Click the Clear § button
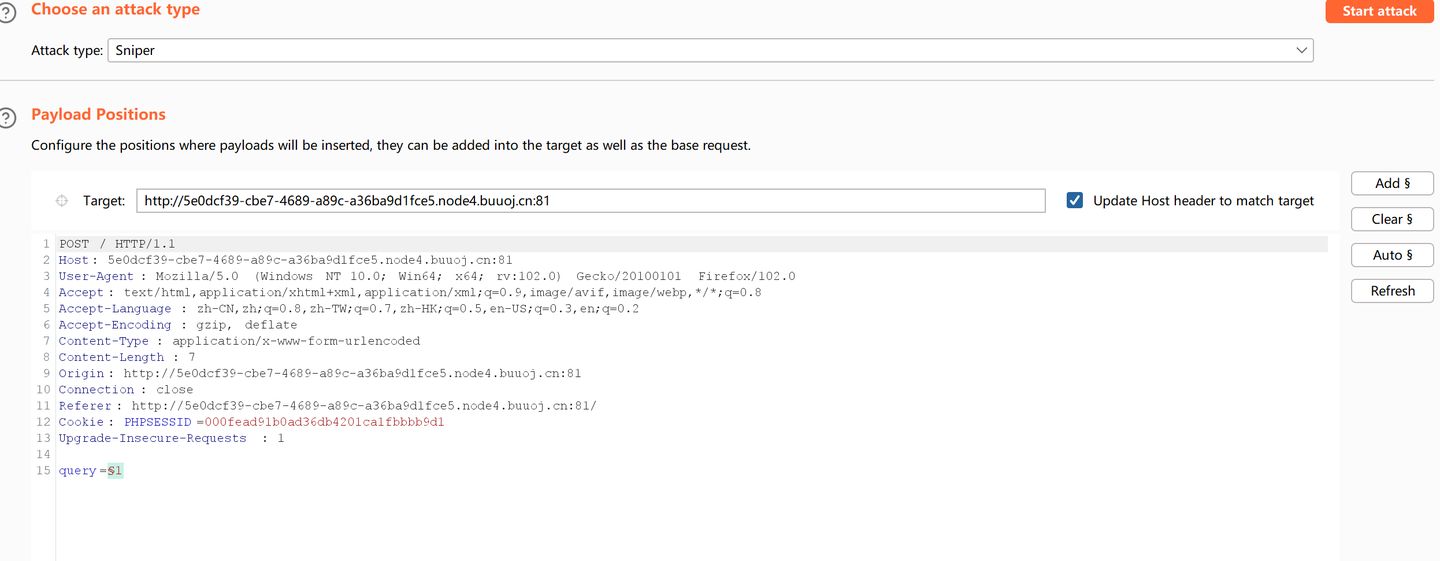Screen dimensions: 1440x561 click(1392, 219)
